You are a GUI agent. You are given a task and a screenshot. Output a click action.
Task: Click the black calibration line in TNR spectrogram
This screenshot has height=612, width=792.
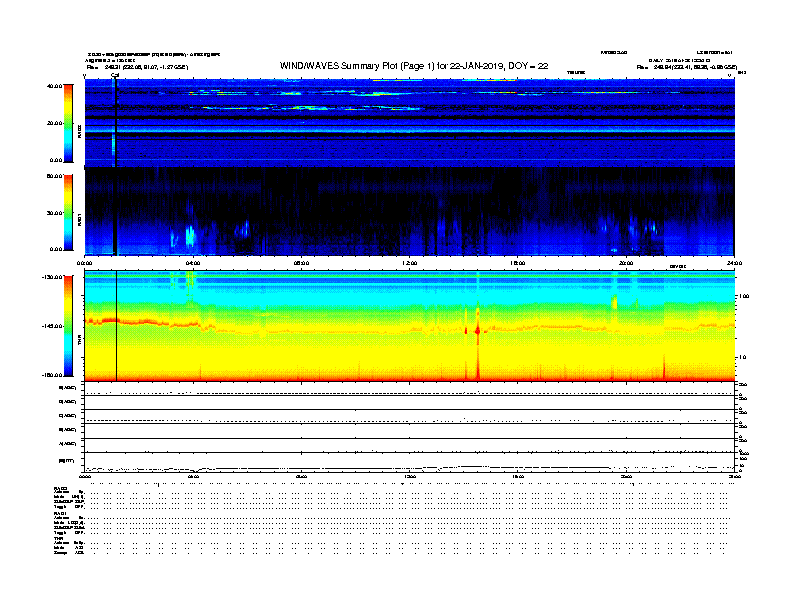click(117, 326)
